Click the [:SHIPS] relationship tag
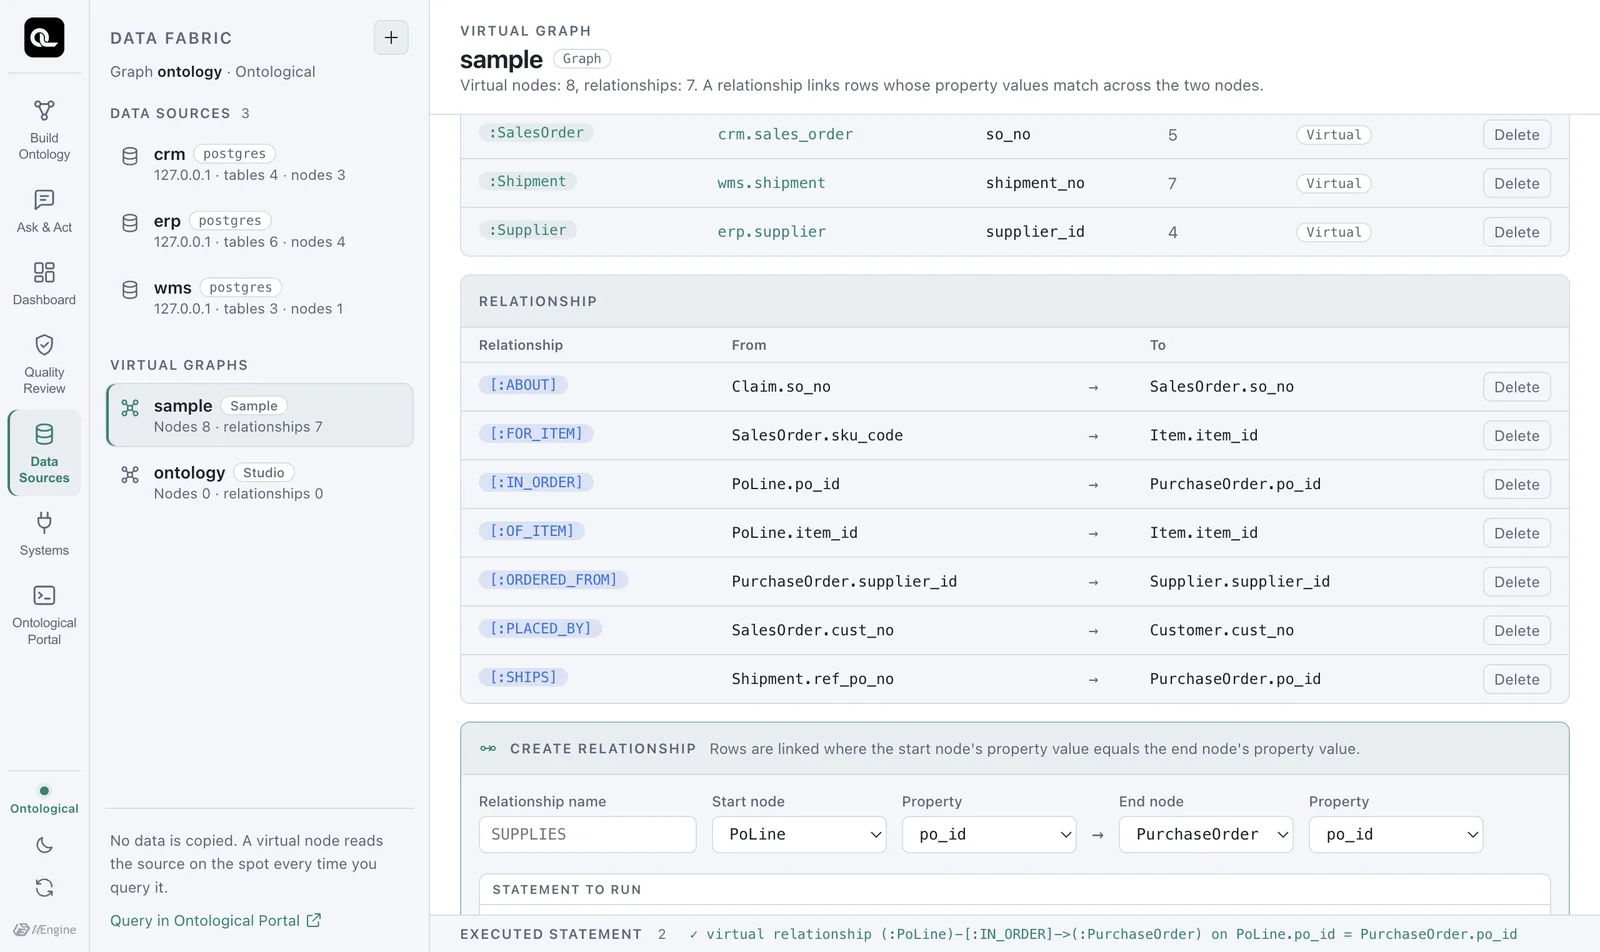The height and width of the screenshot is (952, 1600). point(523,677)
